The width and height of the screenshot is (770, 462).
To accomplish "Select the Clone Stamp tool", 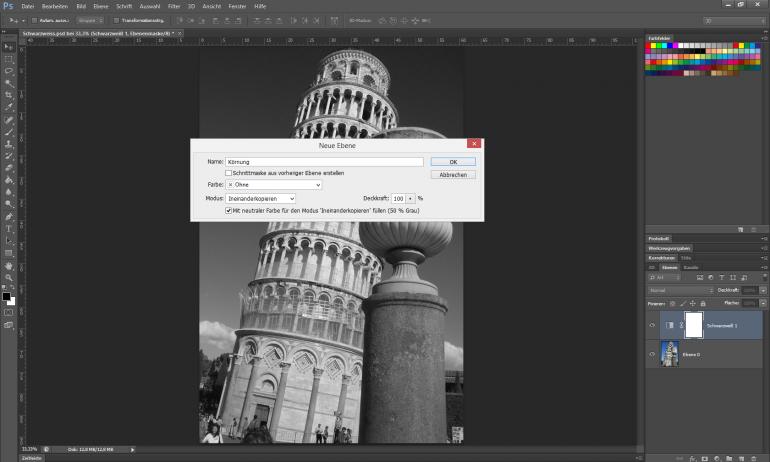I will click(x=9, y=144).
